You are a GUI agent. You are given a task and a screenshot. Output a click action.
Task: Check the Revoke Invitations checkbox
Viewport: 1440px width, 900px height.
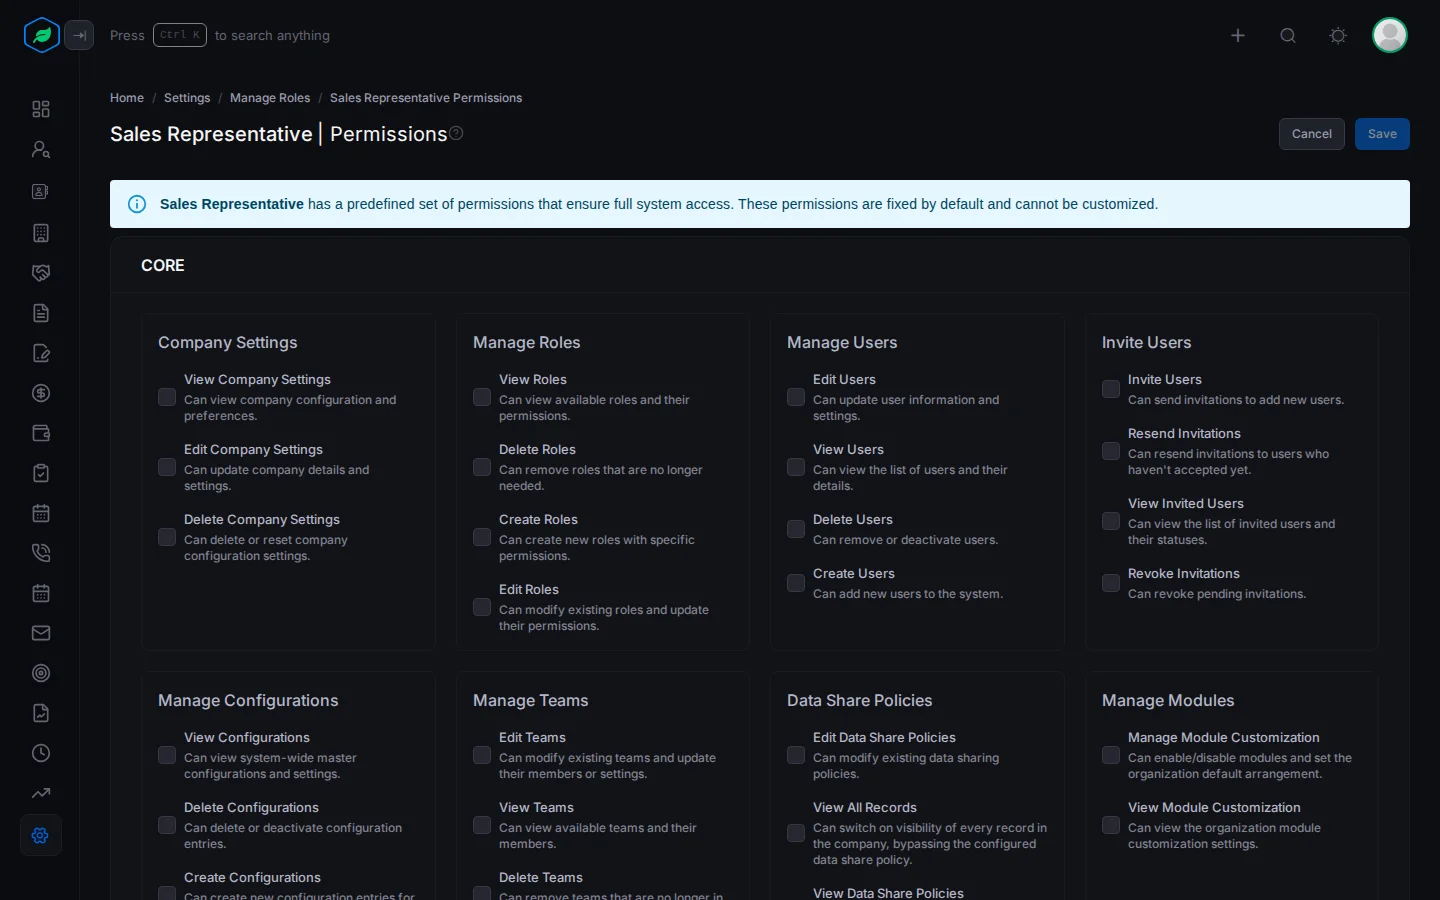(x=1111, y=583)
